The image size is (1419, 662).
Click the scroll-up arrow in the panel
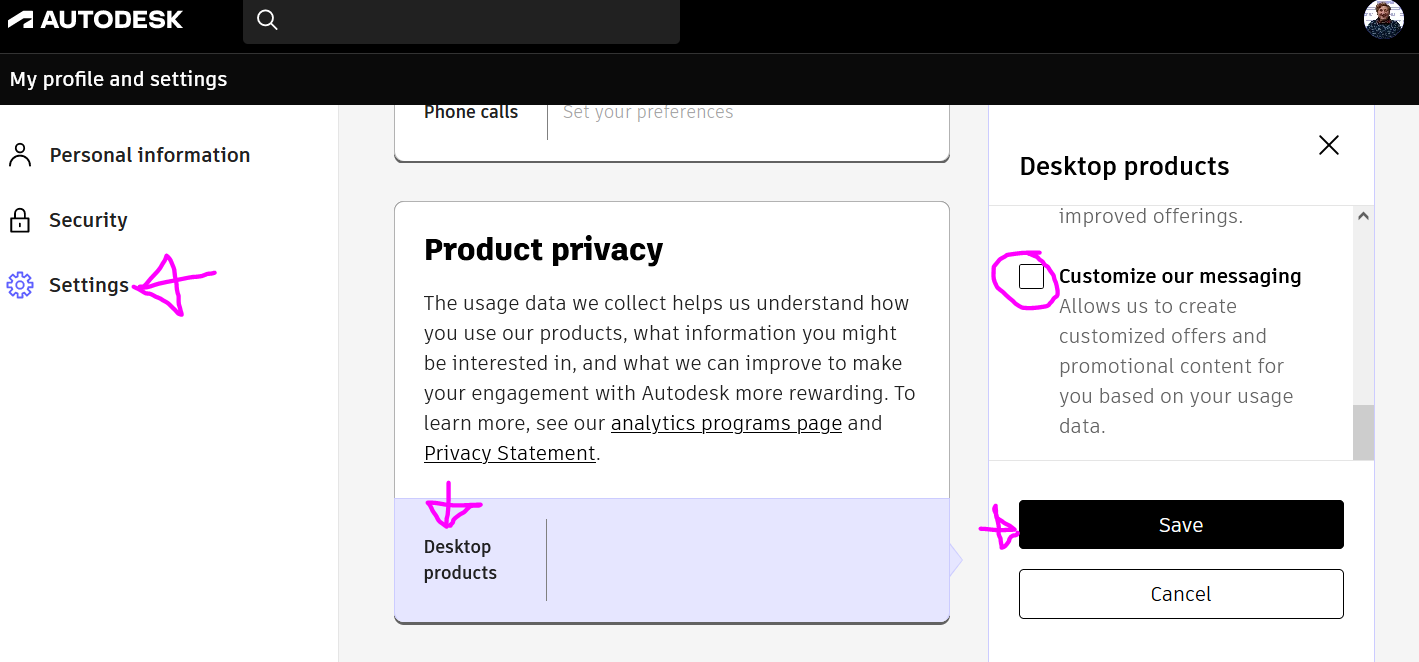pos(1363,215)
